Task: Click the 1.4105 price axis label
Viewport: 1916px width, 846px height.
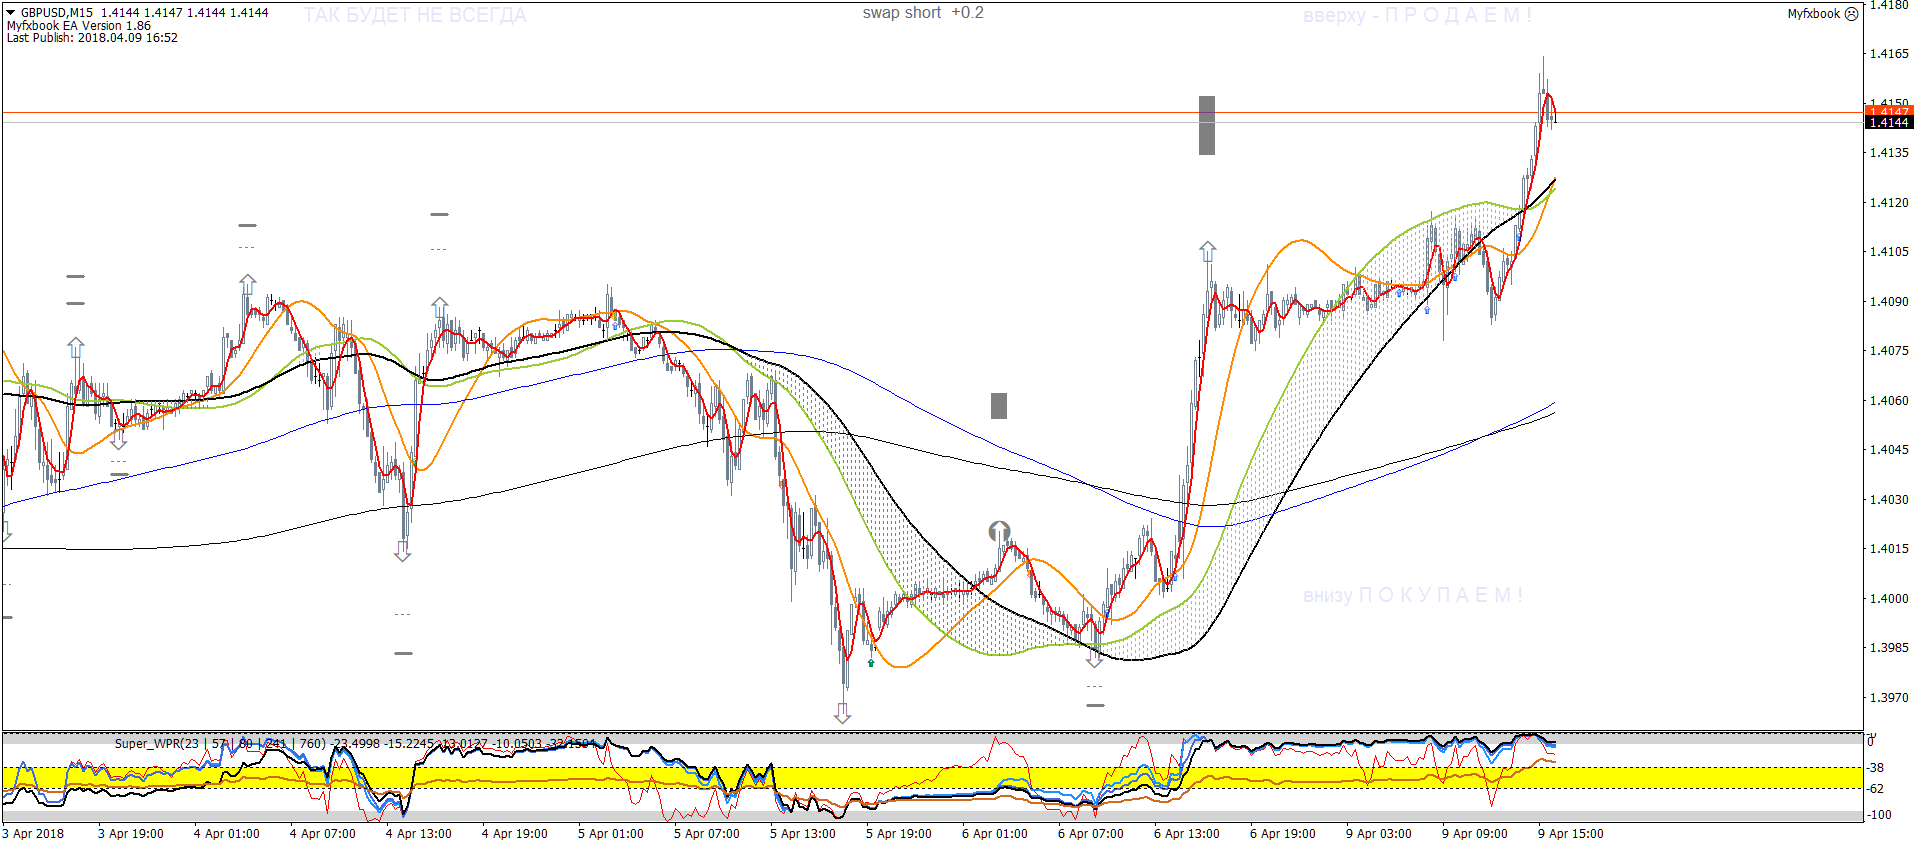Action: coord(1889,252)
